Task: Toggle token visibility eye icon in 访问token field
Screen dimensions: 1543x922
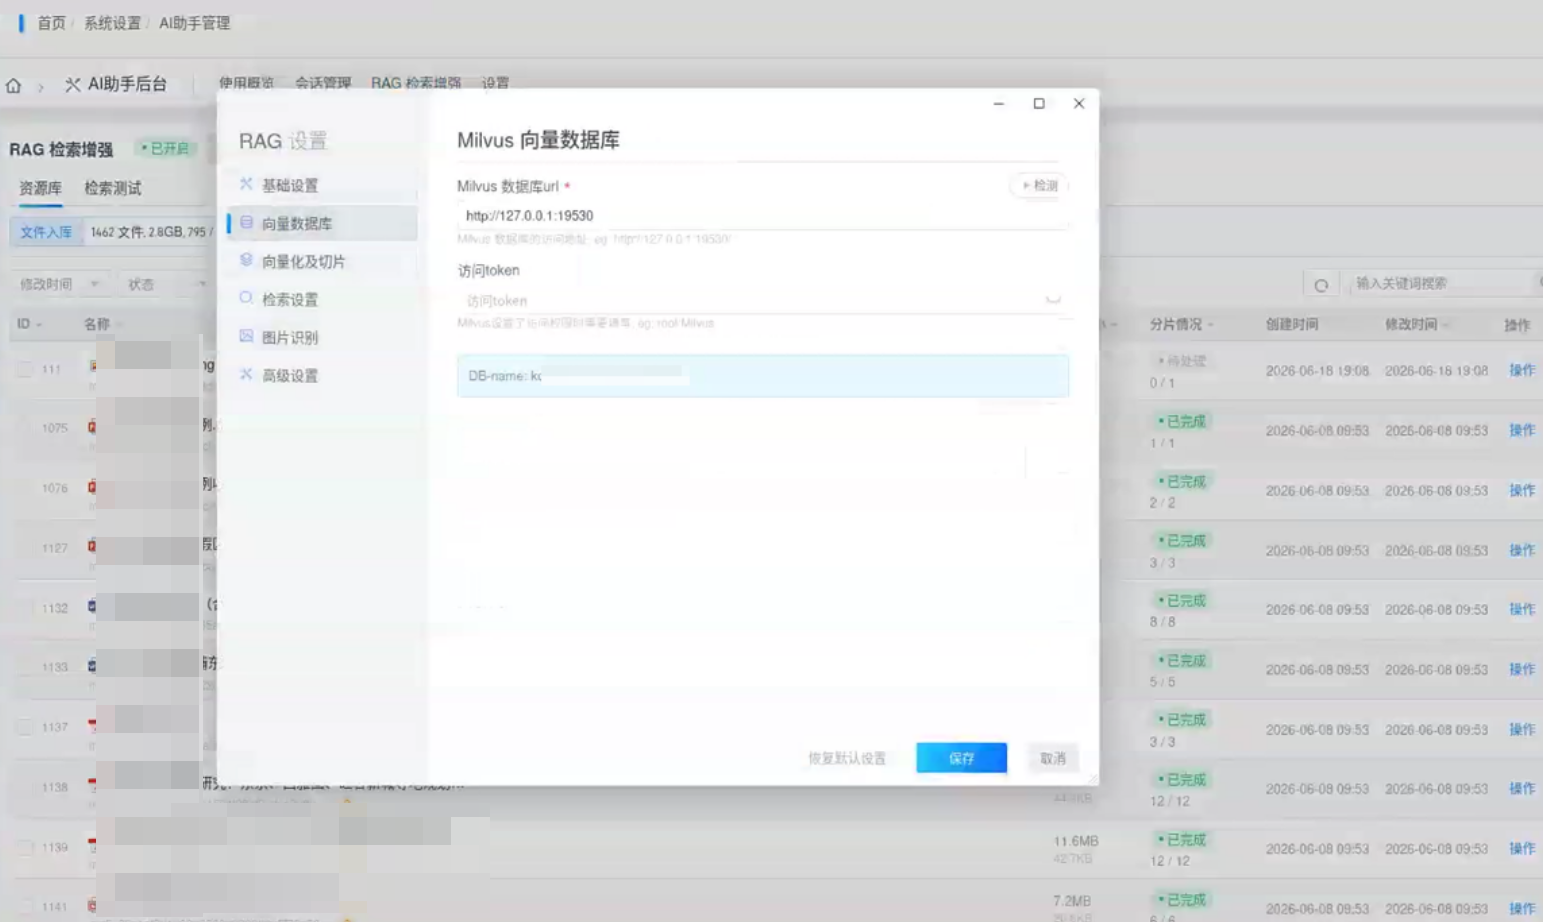Action: point(1052,300)
